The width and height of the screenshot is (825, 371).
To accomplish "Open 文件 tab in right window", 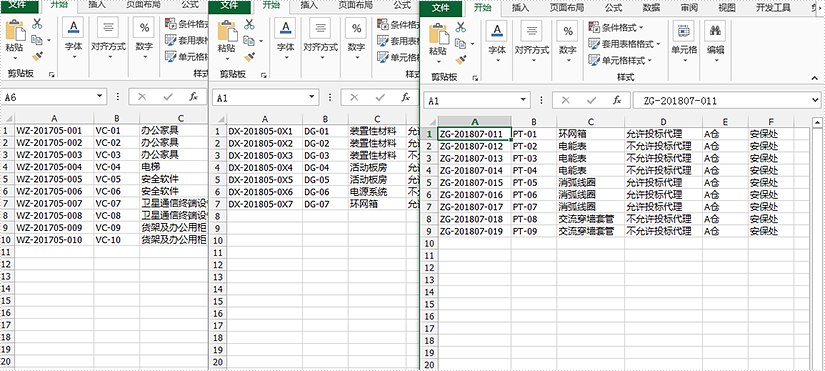I will click(x=441, y=7).
